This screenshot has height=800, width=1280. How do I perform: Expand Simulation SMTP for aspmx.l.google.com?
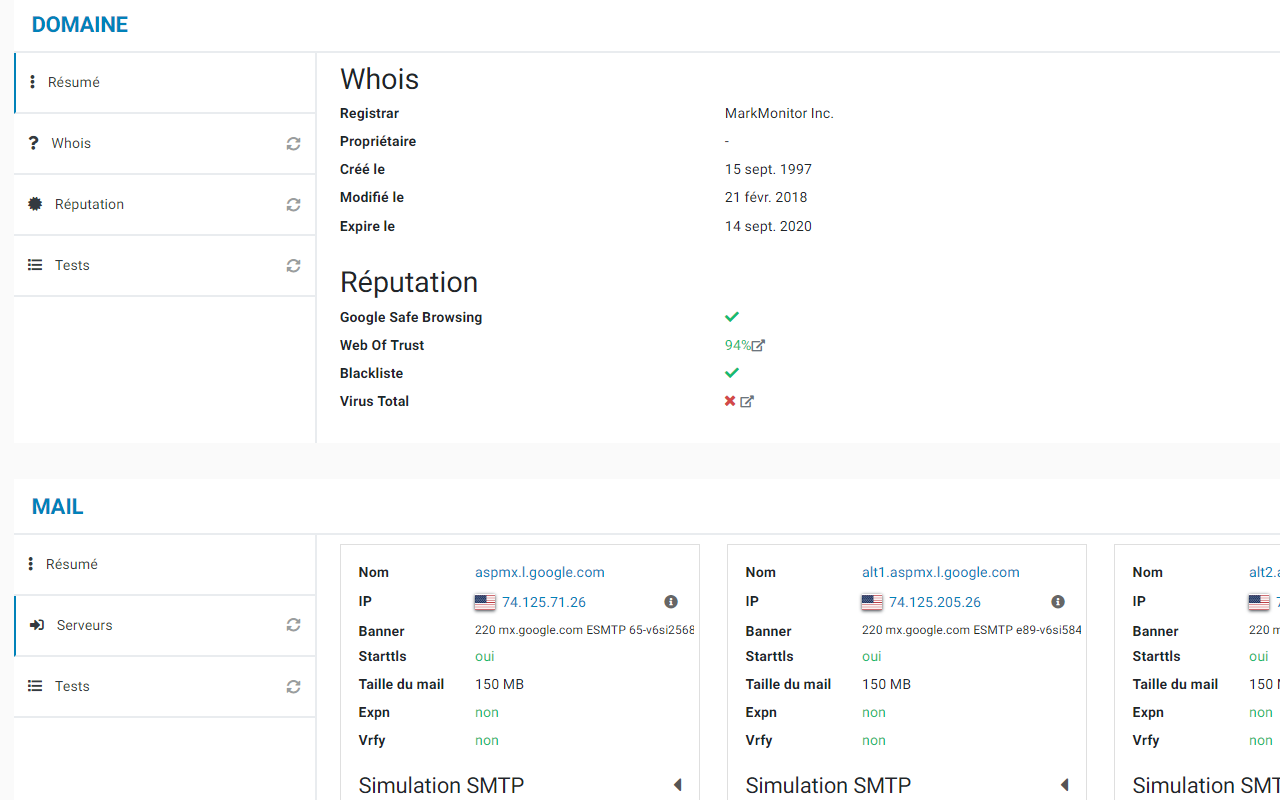pos(677,785)
